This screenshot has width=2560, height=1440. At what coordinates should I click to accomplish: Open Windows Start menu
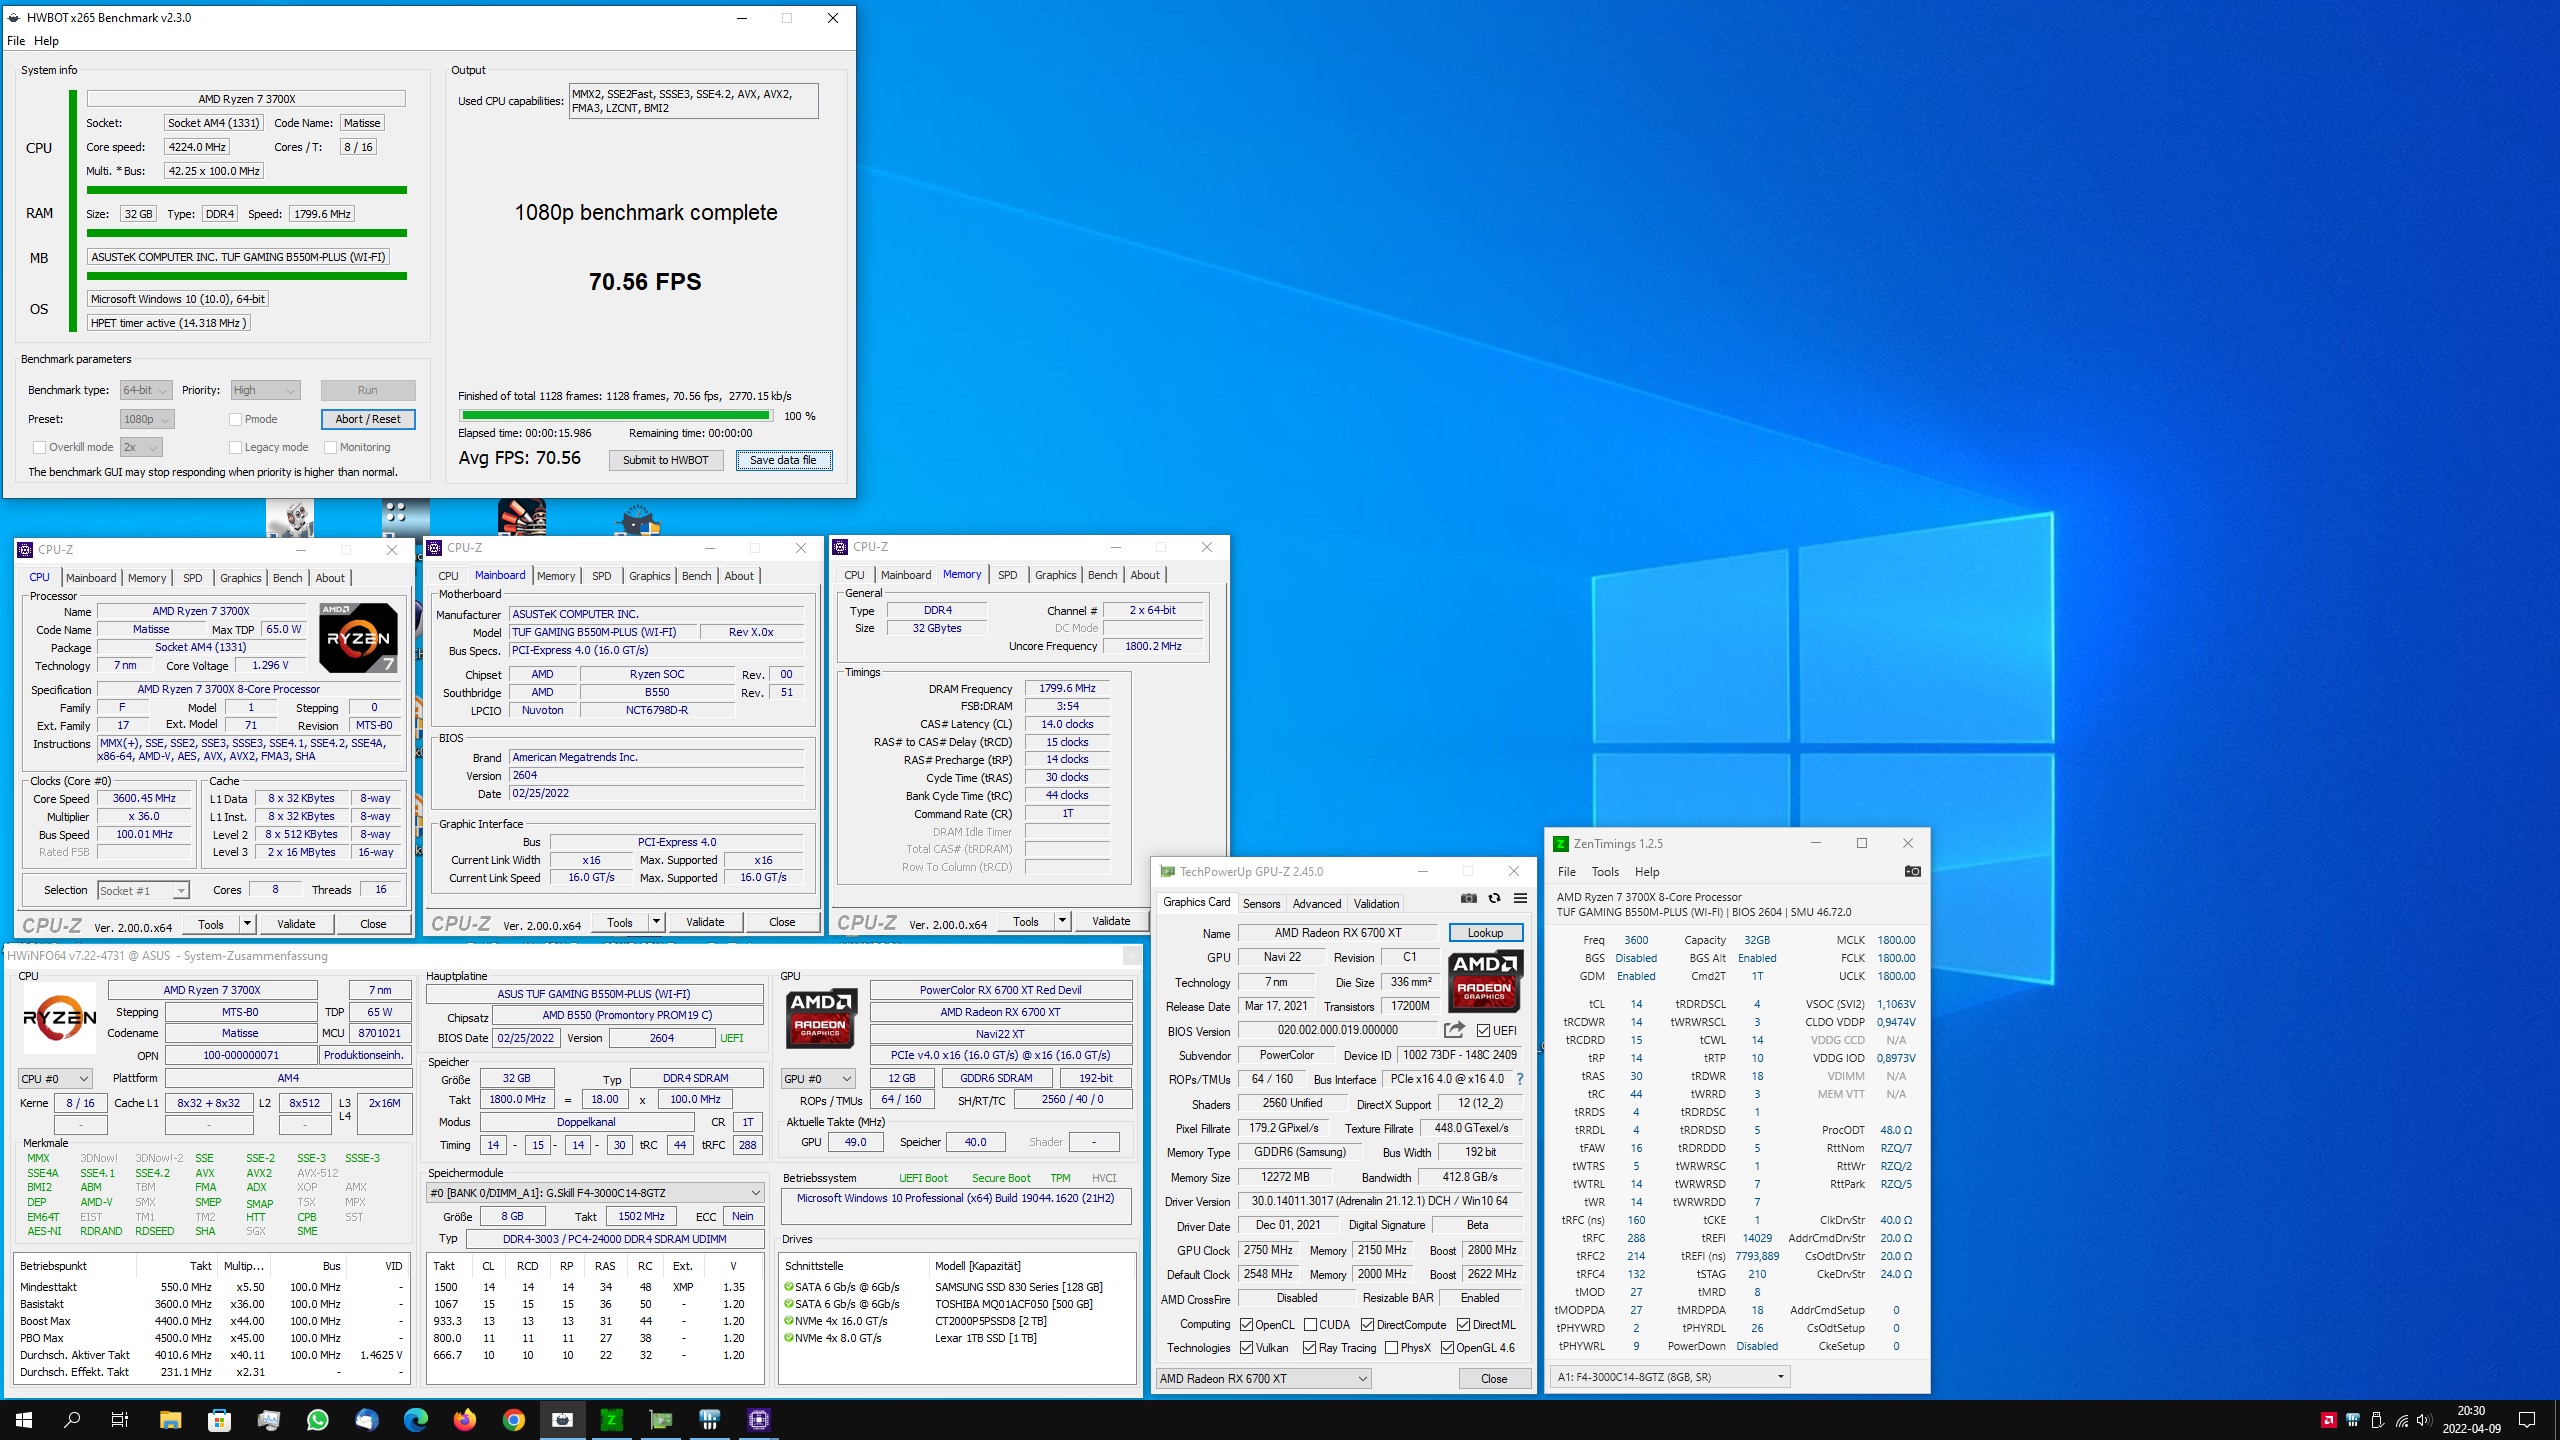[24, 1420]
